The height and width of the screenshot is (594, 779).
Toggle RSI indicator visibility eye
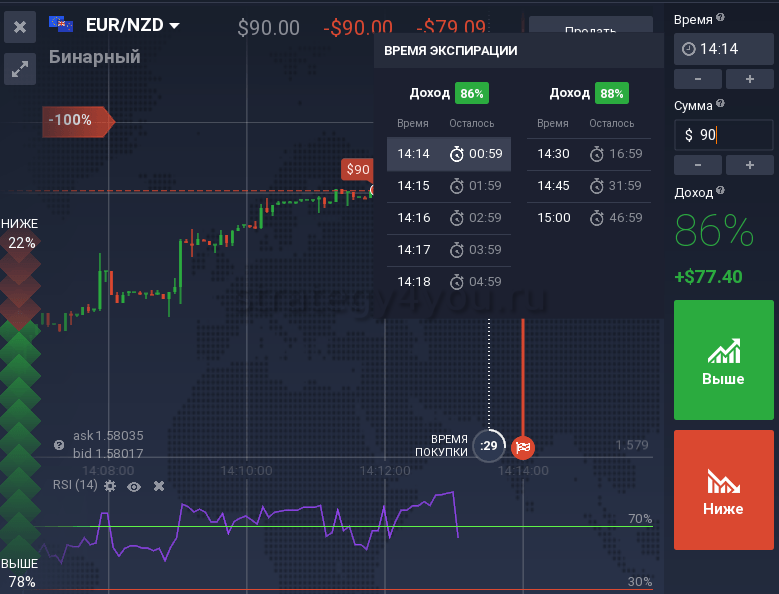[134, 486]
